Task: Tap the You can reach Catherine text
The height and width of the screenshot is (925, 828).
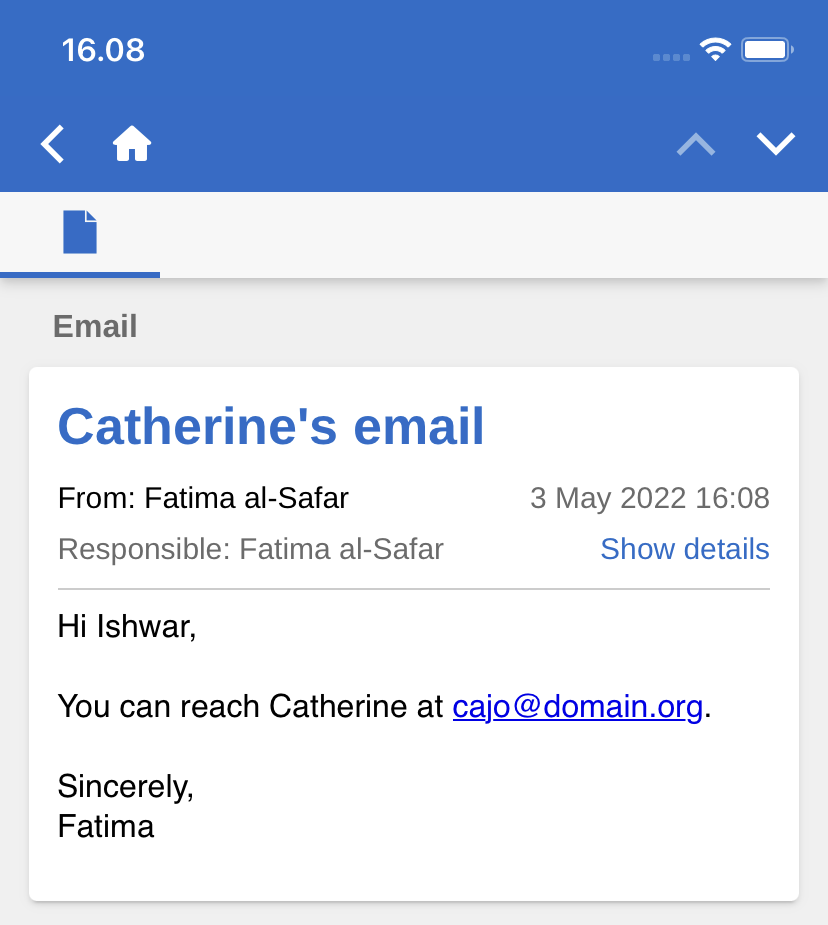Action: pos(250,707)
